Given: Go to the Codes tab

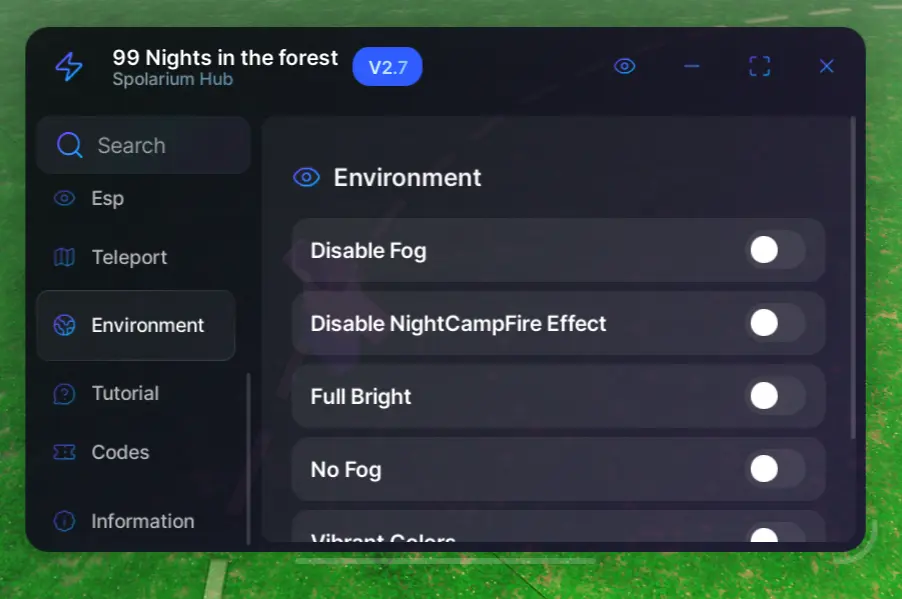Looking at the screenshot, I should [120, 452].
